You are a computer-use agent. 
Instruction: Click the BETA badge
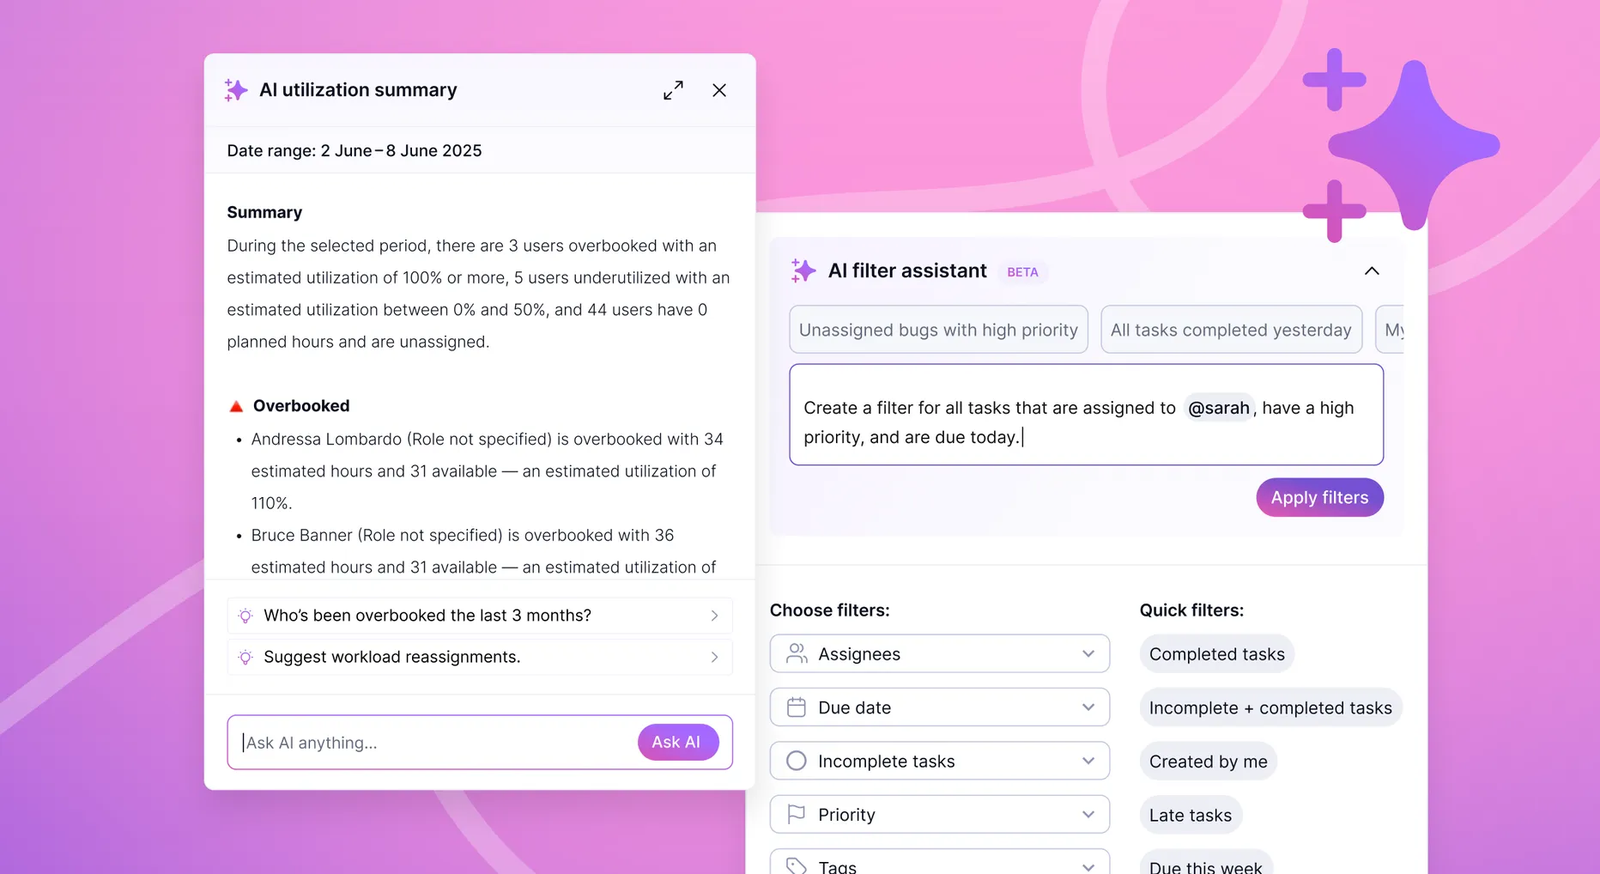coord(1023,272)
